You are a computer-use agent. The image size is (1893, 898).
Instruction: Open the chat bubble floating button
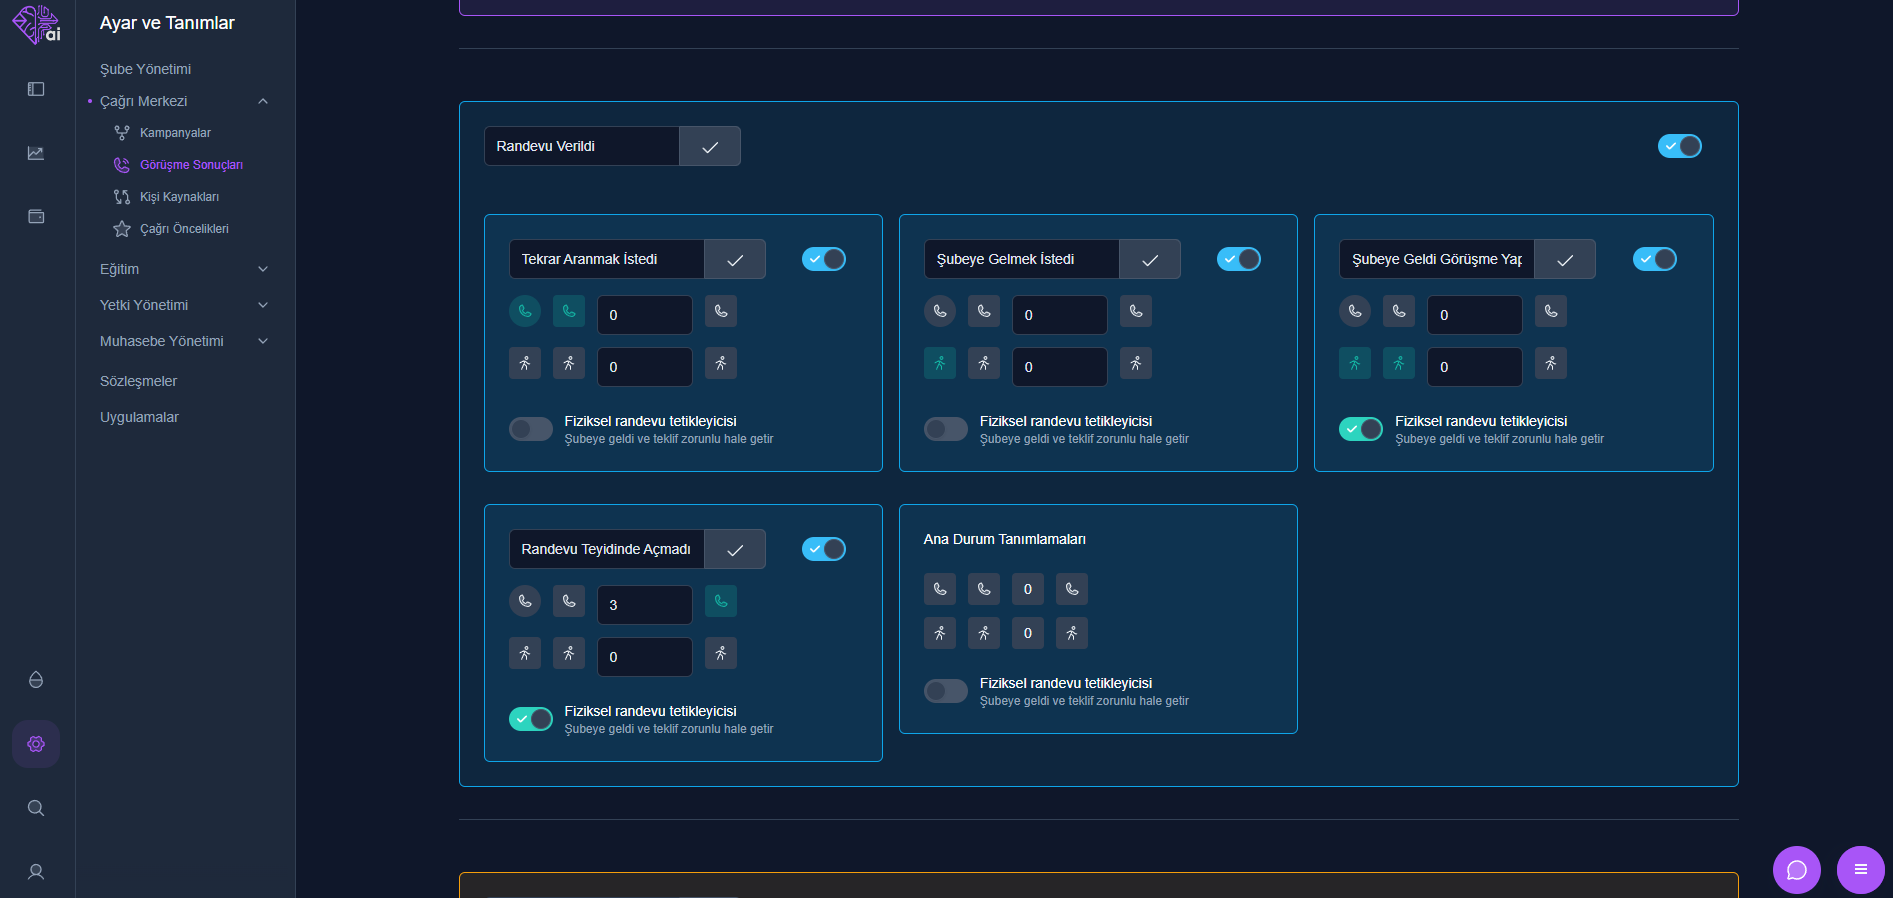pyautogui.click(x=1797, y=870)
